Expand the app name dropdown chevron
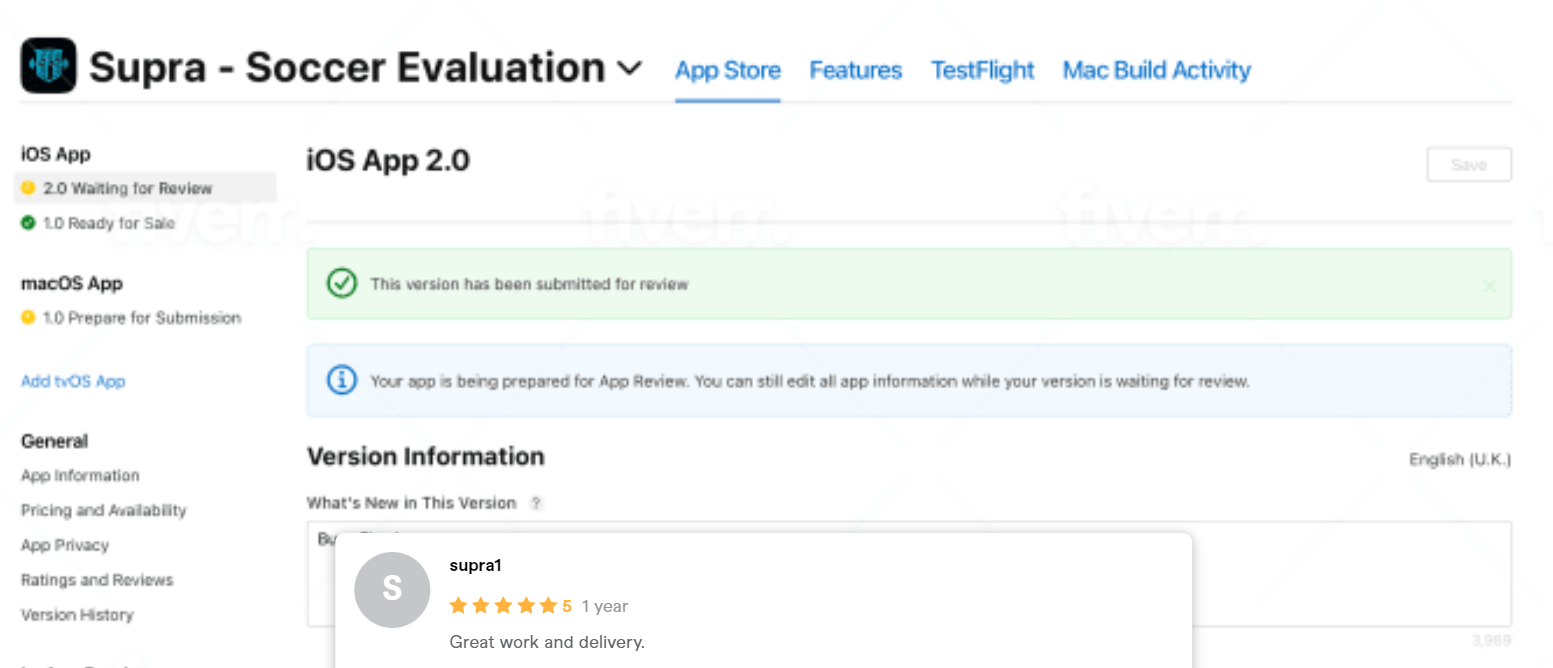The image size is (1553, 668). (x=629, y=68)
